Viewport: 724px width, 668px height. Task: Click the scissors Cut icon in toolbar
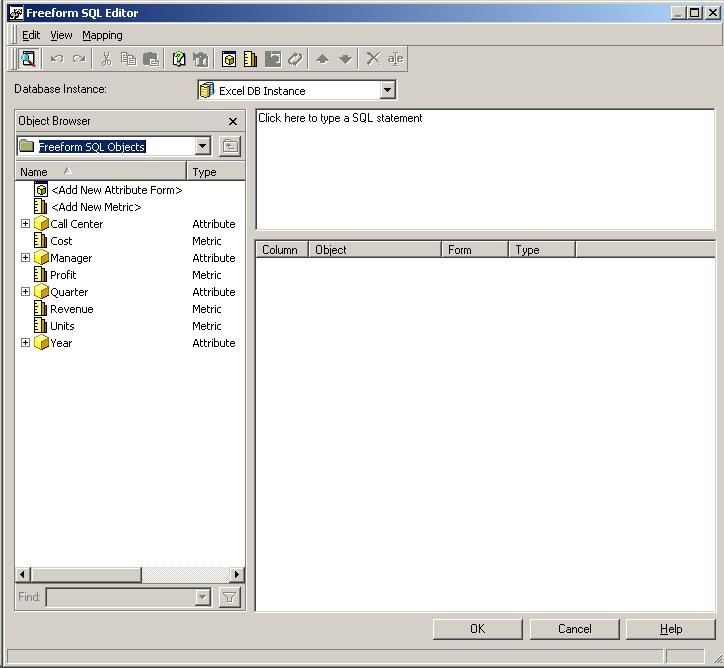(x=106, y=59)
